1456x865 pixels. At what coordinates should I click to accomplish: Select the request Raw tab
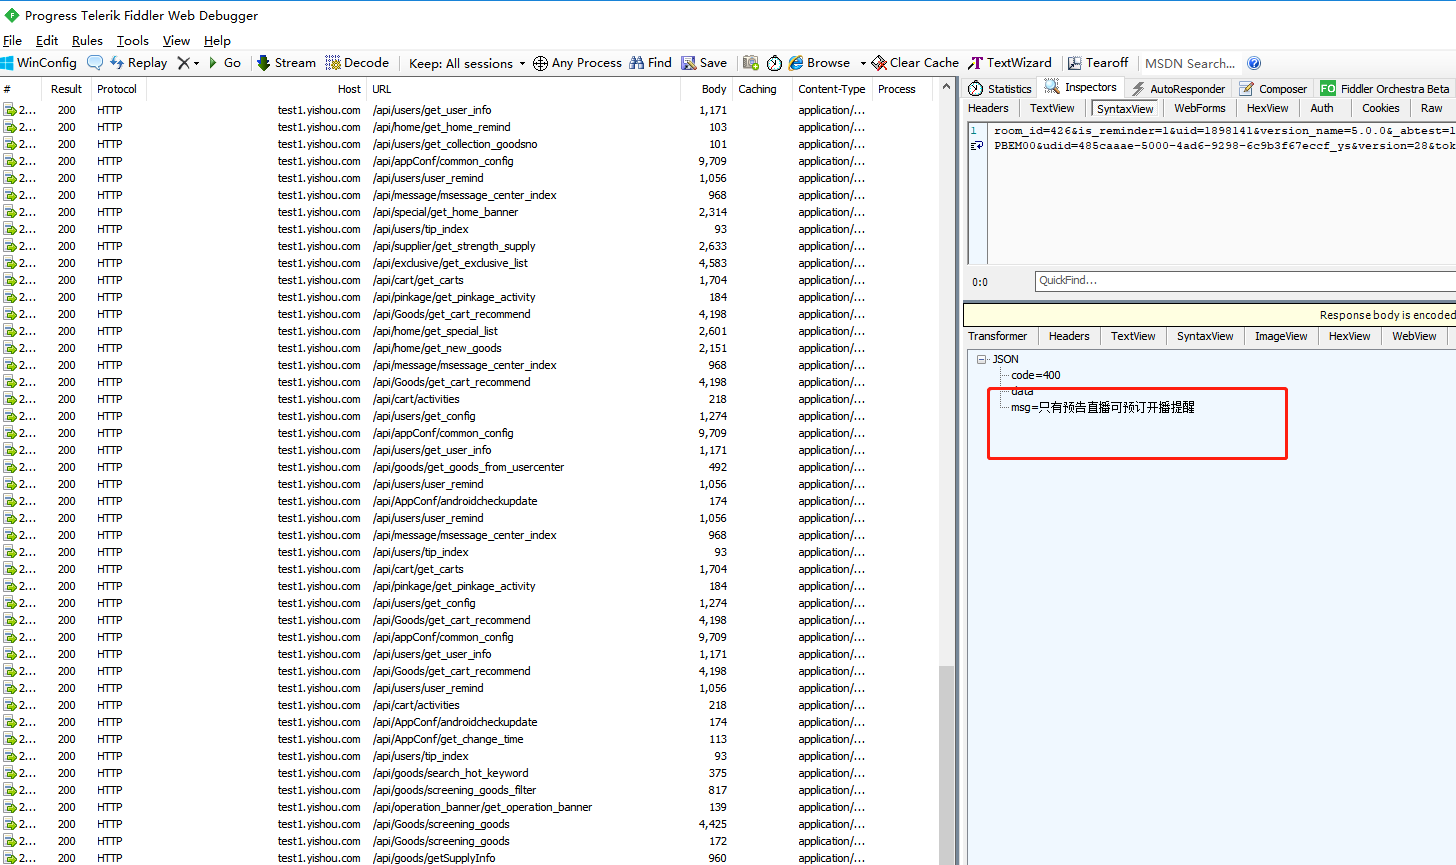pyautogui.click(x=1432, y=108)
